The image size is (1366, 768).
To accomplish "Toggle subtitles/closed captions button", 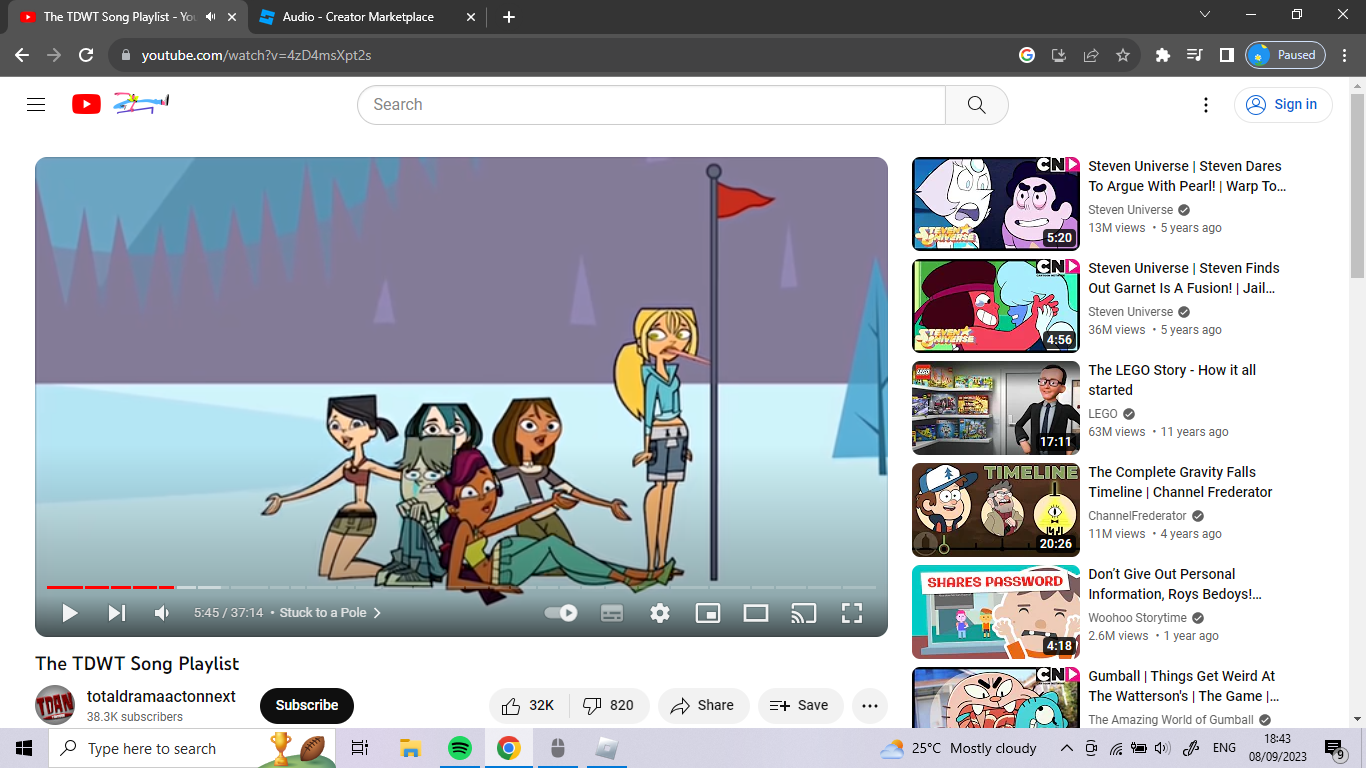I will click(x=612, y=613).
